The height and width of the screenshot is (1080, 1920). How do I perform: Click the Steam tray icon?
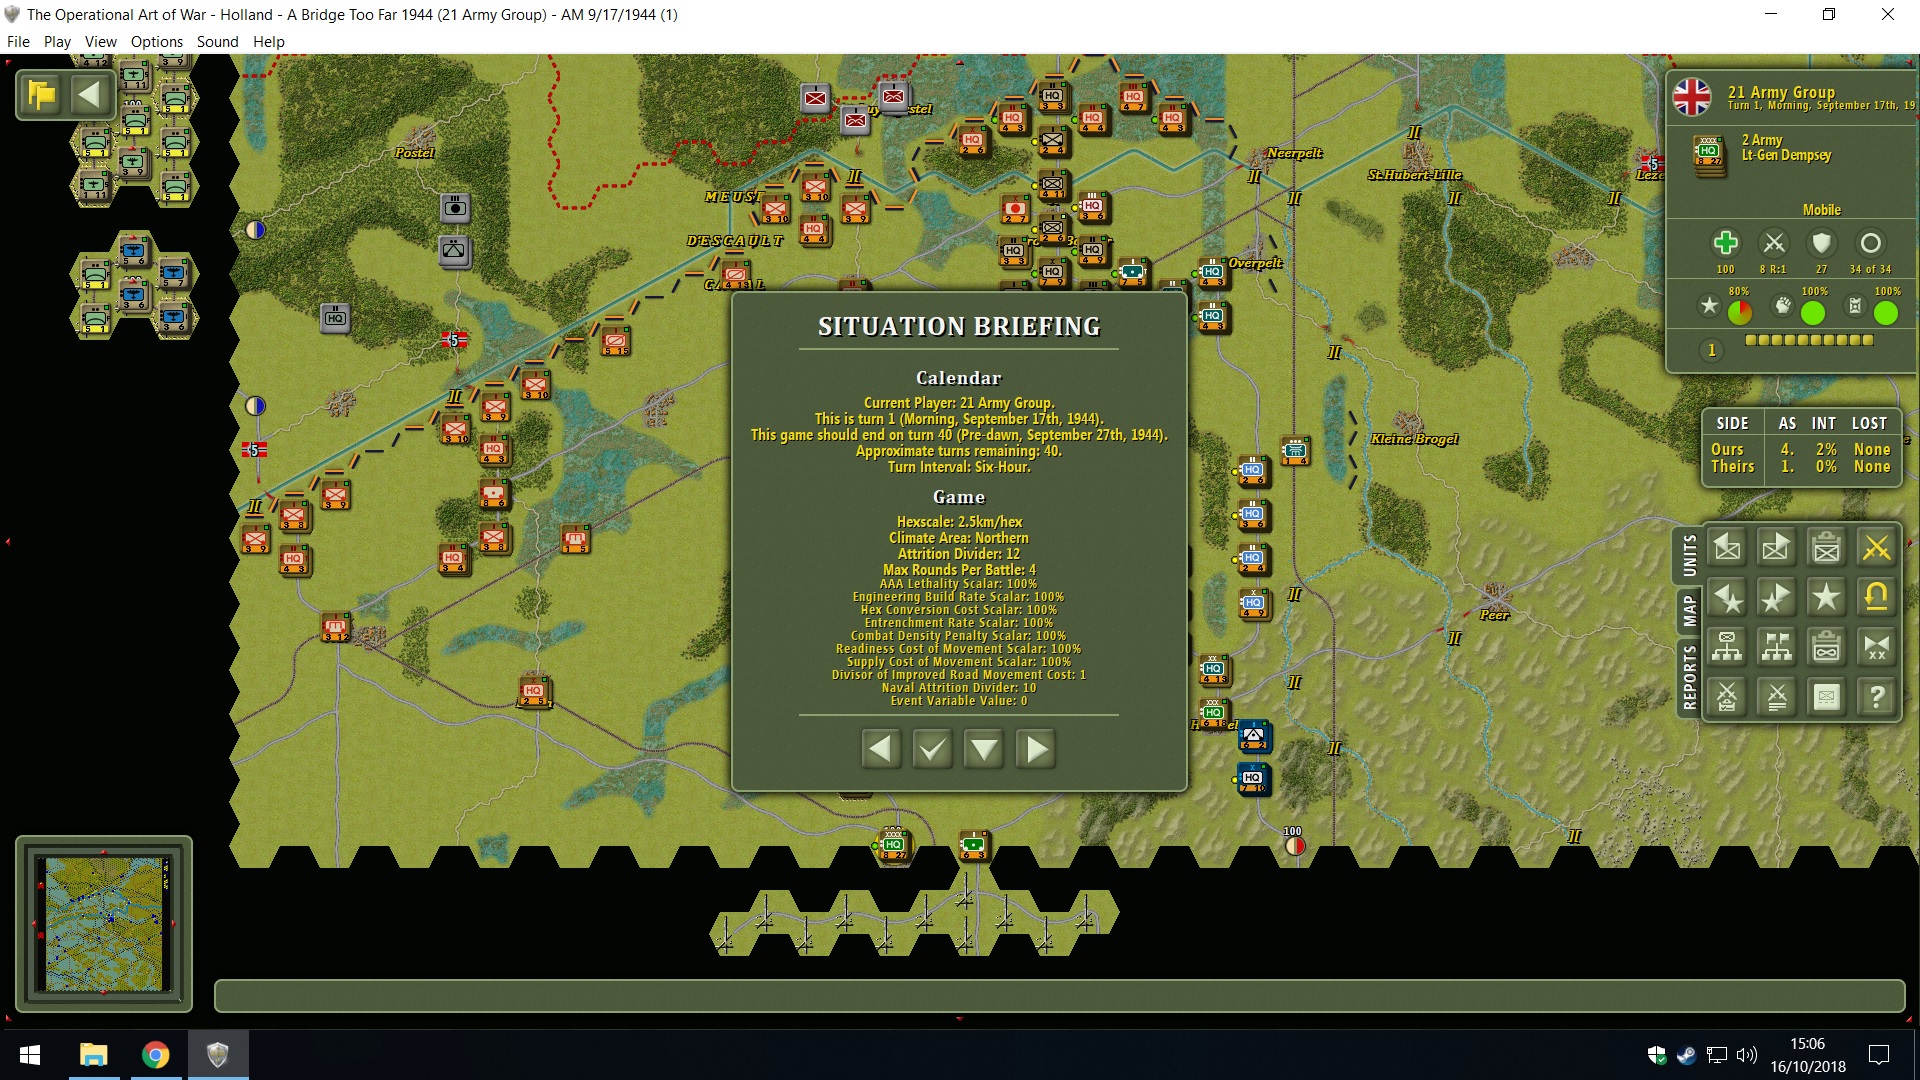(1686, 1055)
